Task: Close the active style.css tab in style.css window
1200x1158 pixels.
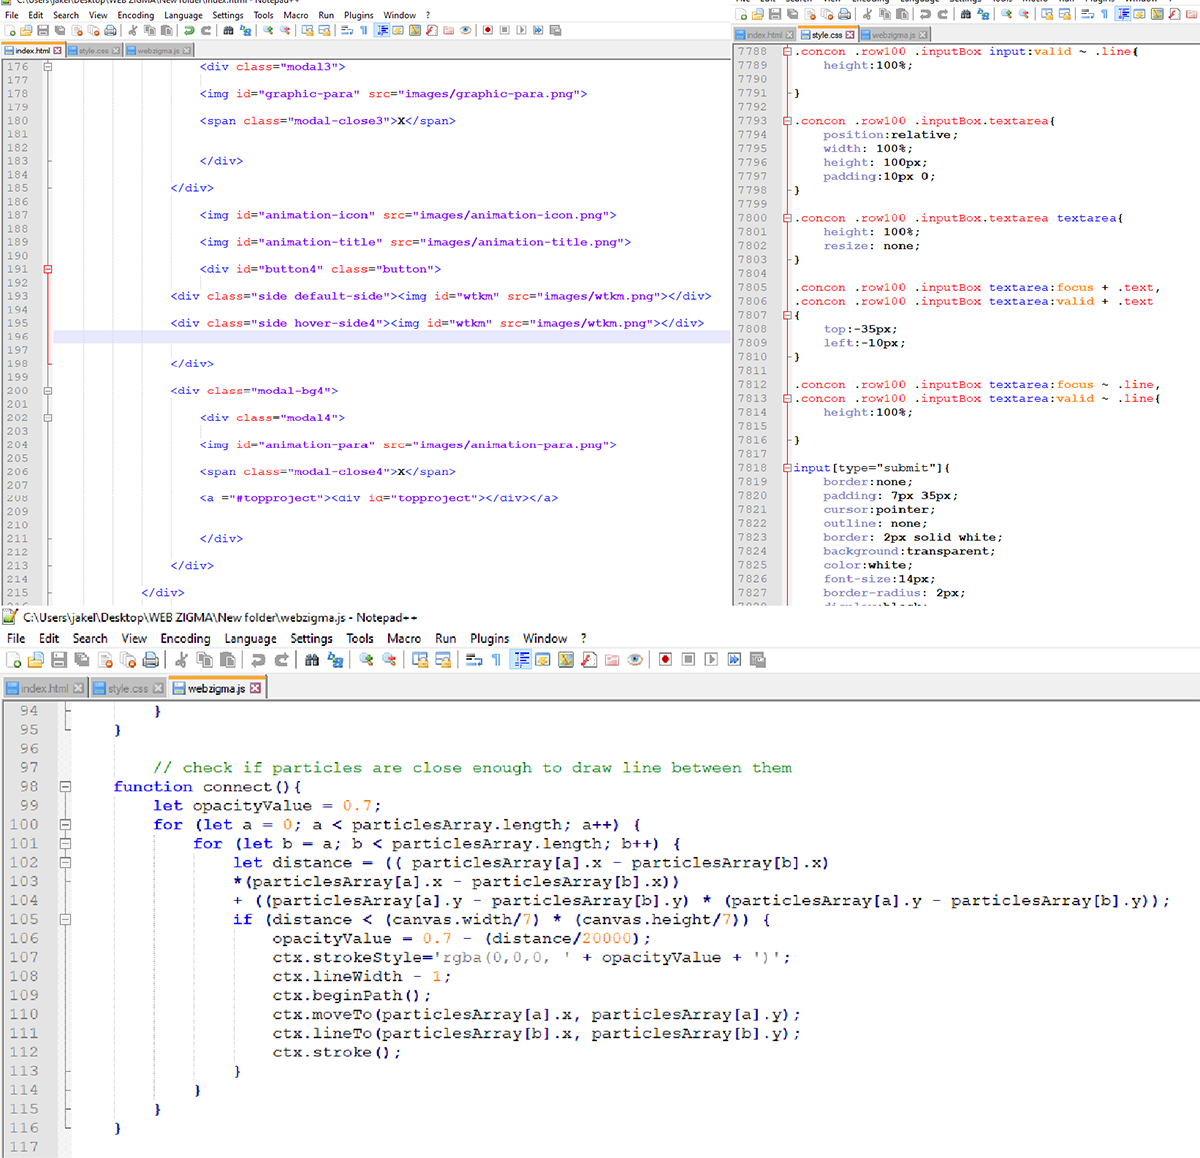Action: (850, 35)
